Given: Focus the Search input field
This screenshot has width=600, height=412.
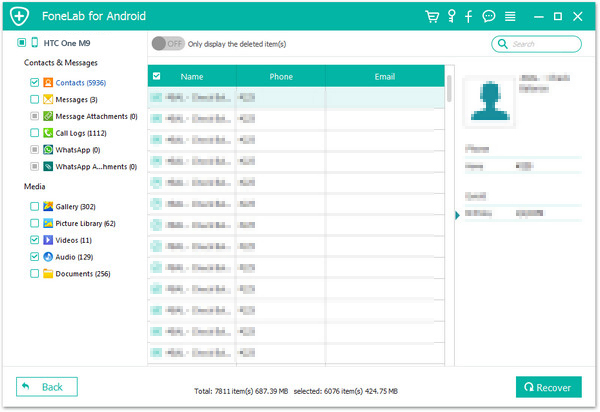Looking at the screenshot, I should point(536,44).
